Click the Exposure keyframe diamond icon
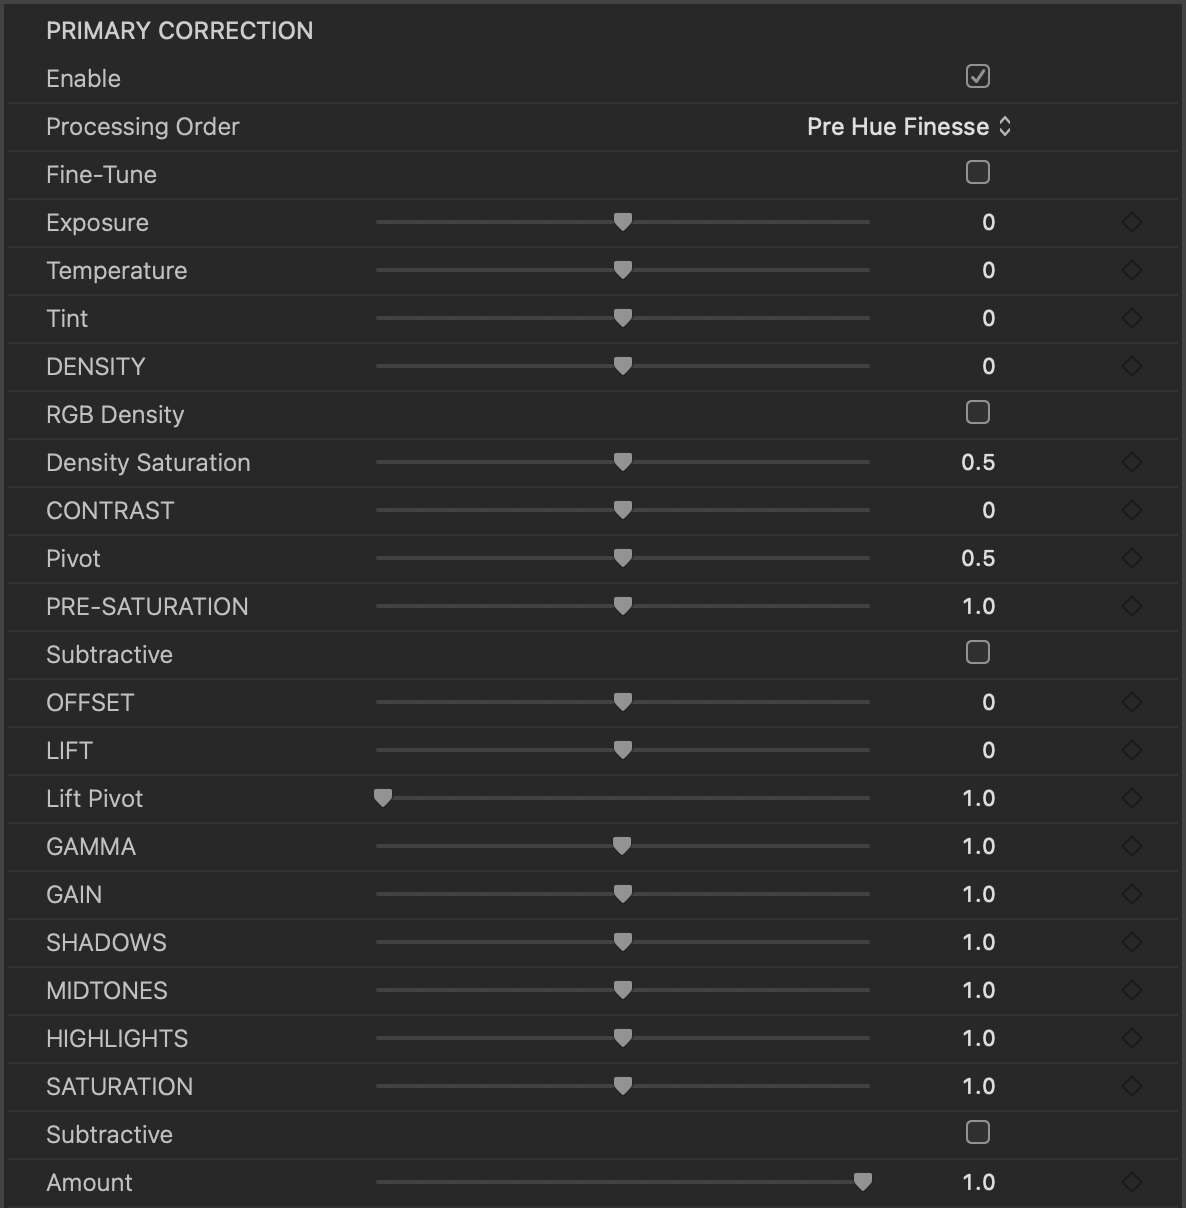This screenshot has height=1208, width=1186. pos(1132,222)
